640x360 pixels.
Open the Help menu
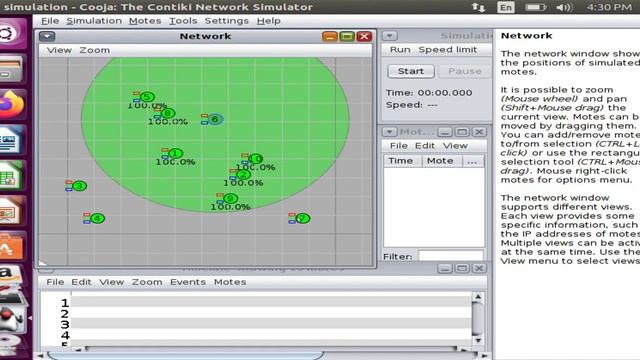tap(268, 21)
